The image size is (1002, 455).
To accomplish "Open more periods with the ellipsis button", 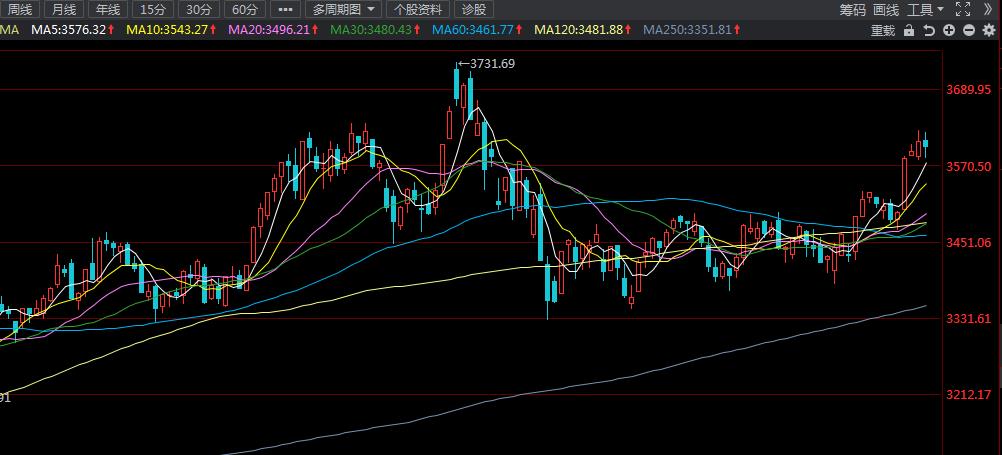I will (285, 9).
